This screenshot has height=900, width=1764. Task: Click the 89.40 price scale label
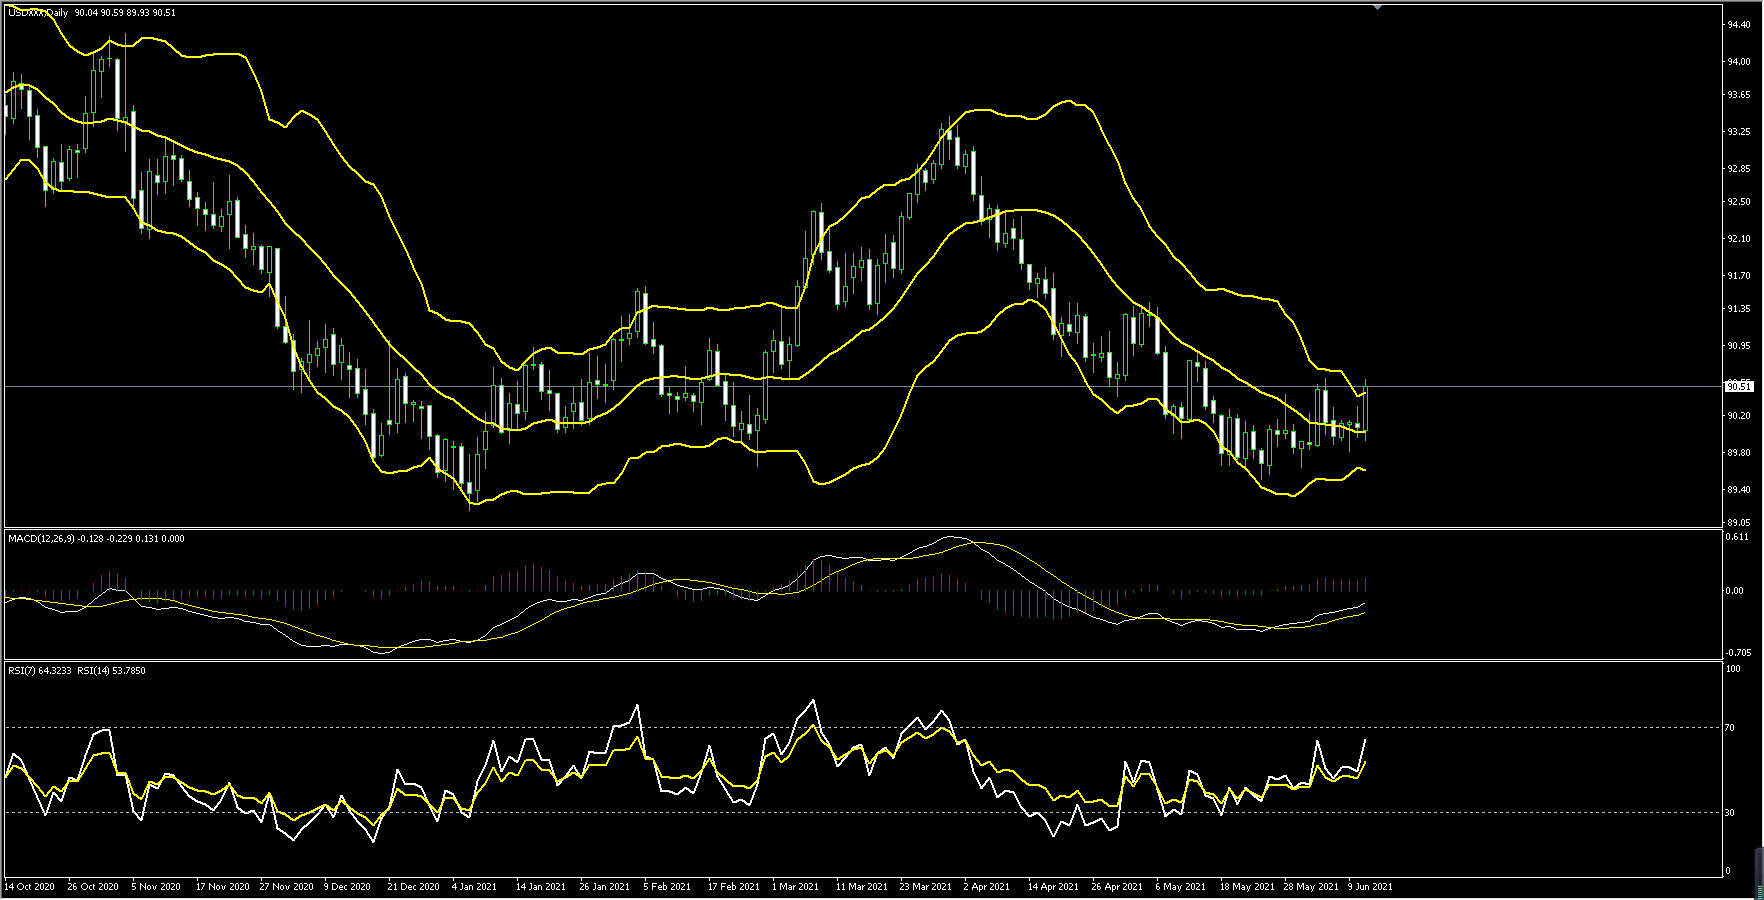pos(1738,490)
